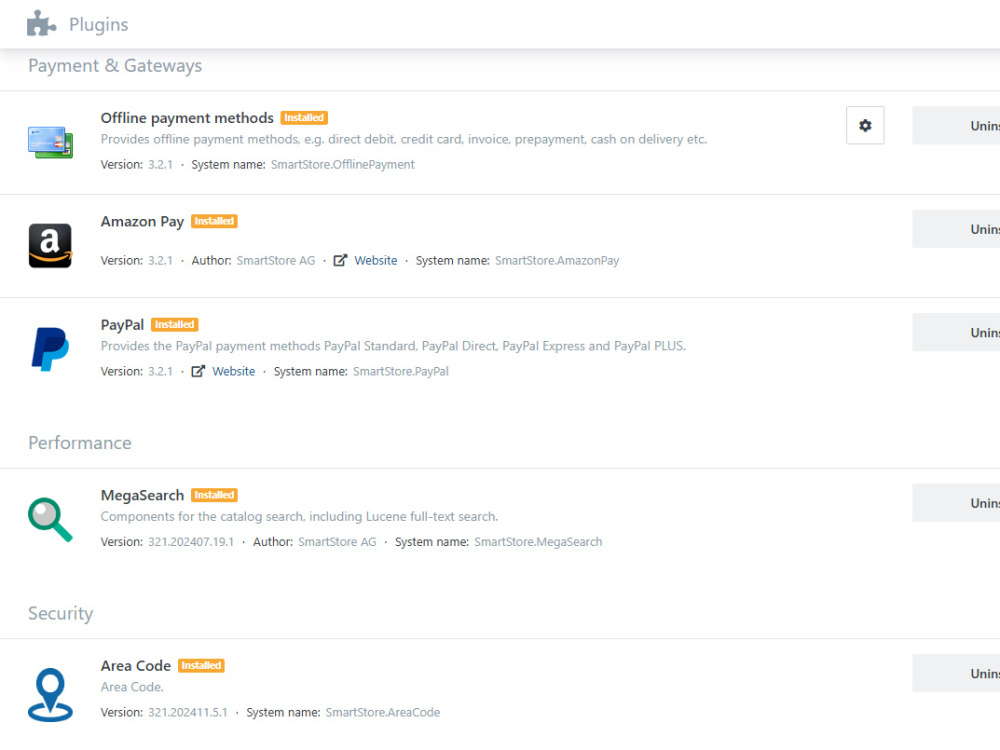This screenshot has width=1000, height=750.
Task: Click system name 'SmartStore.AmazonPay'
Action: coord(557,260)
